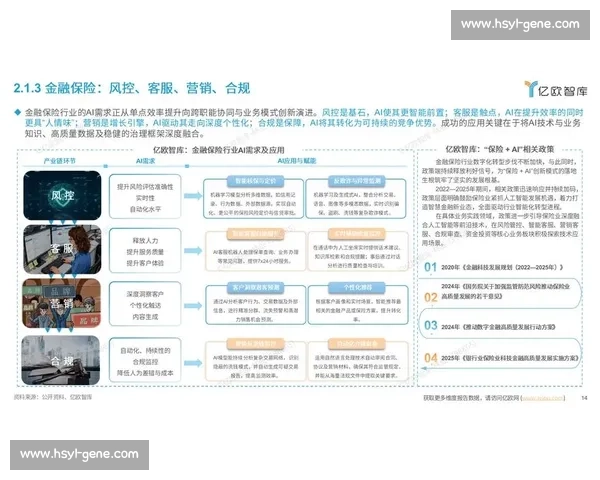Screen dimensions: 600x480
Task: Click the 02 policy number marker
Action: [430, 297]
